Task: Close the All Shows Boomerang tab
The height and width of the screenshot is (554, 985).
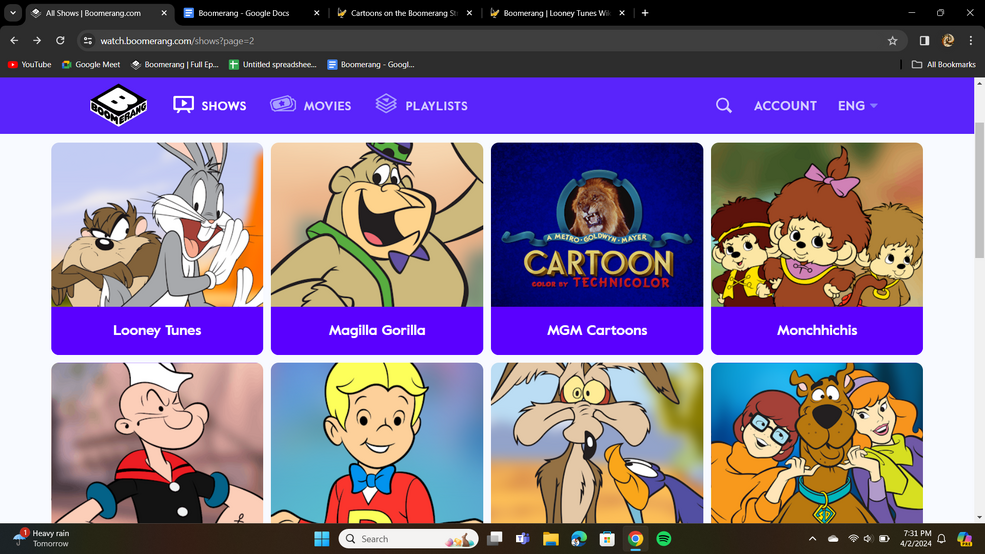Action: (x=164, y=13)
